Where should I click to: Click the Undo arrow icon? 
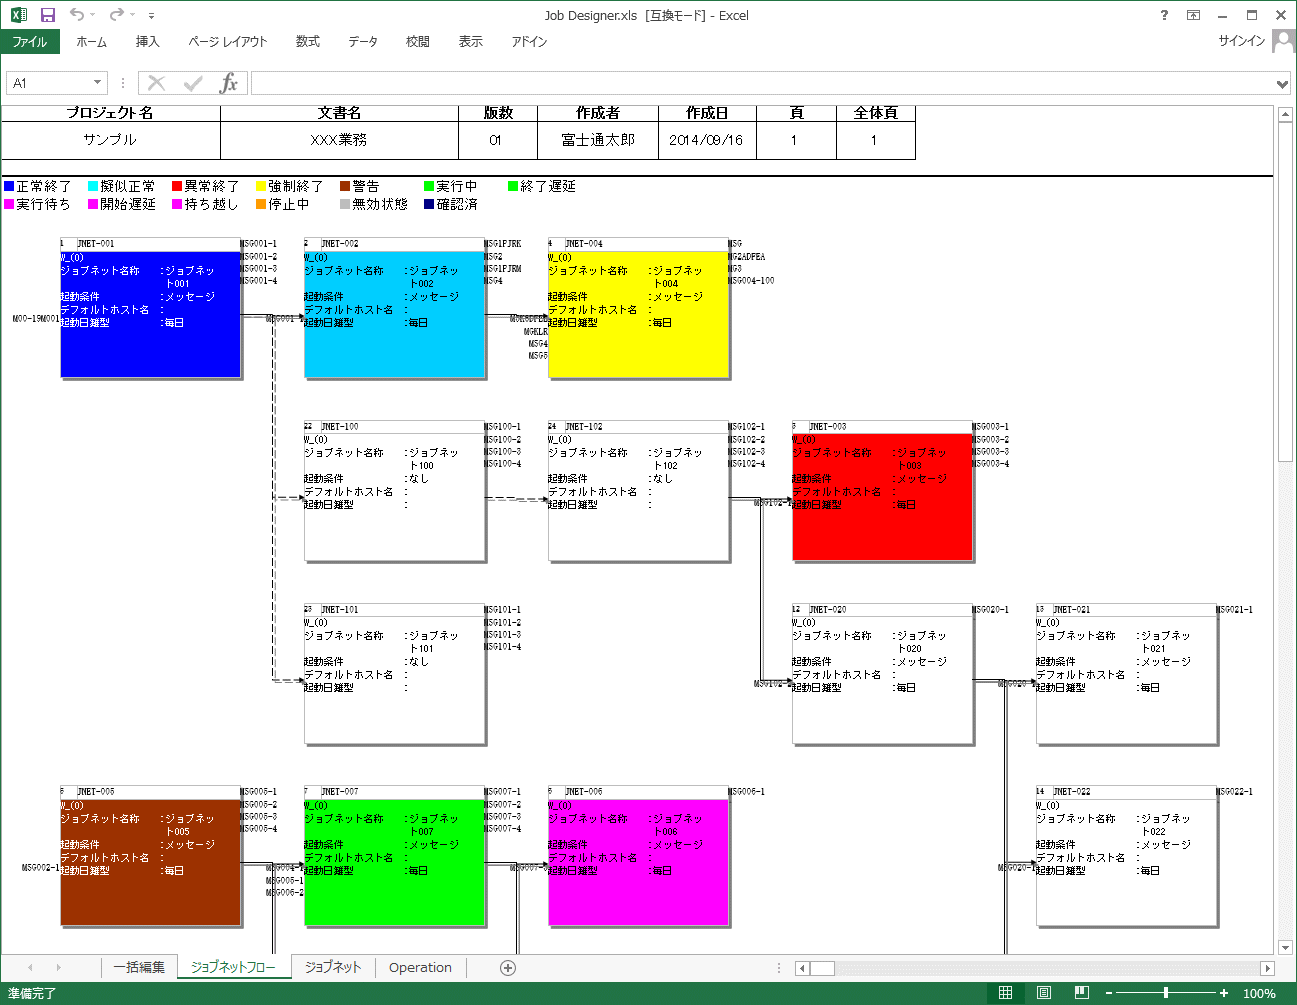tap(77, 15)
